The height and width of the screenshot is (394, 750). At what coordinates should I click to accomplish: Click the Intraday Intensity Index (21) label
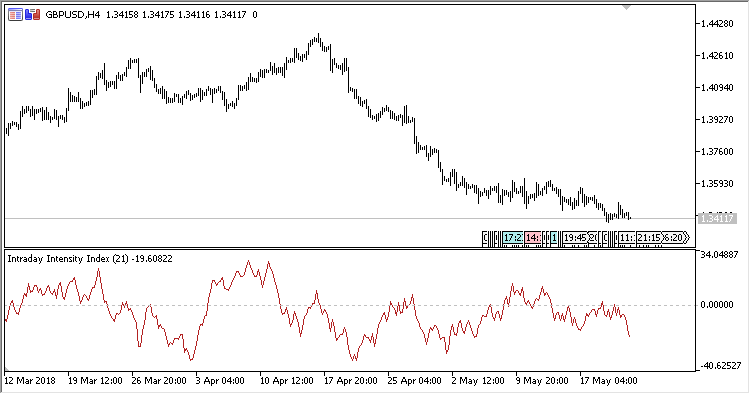pos(68,259)
